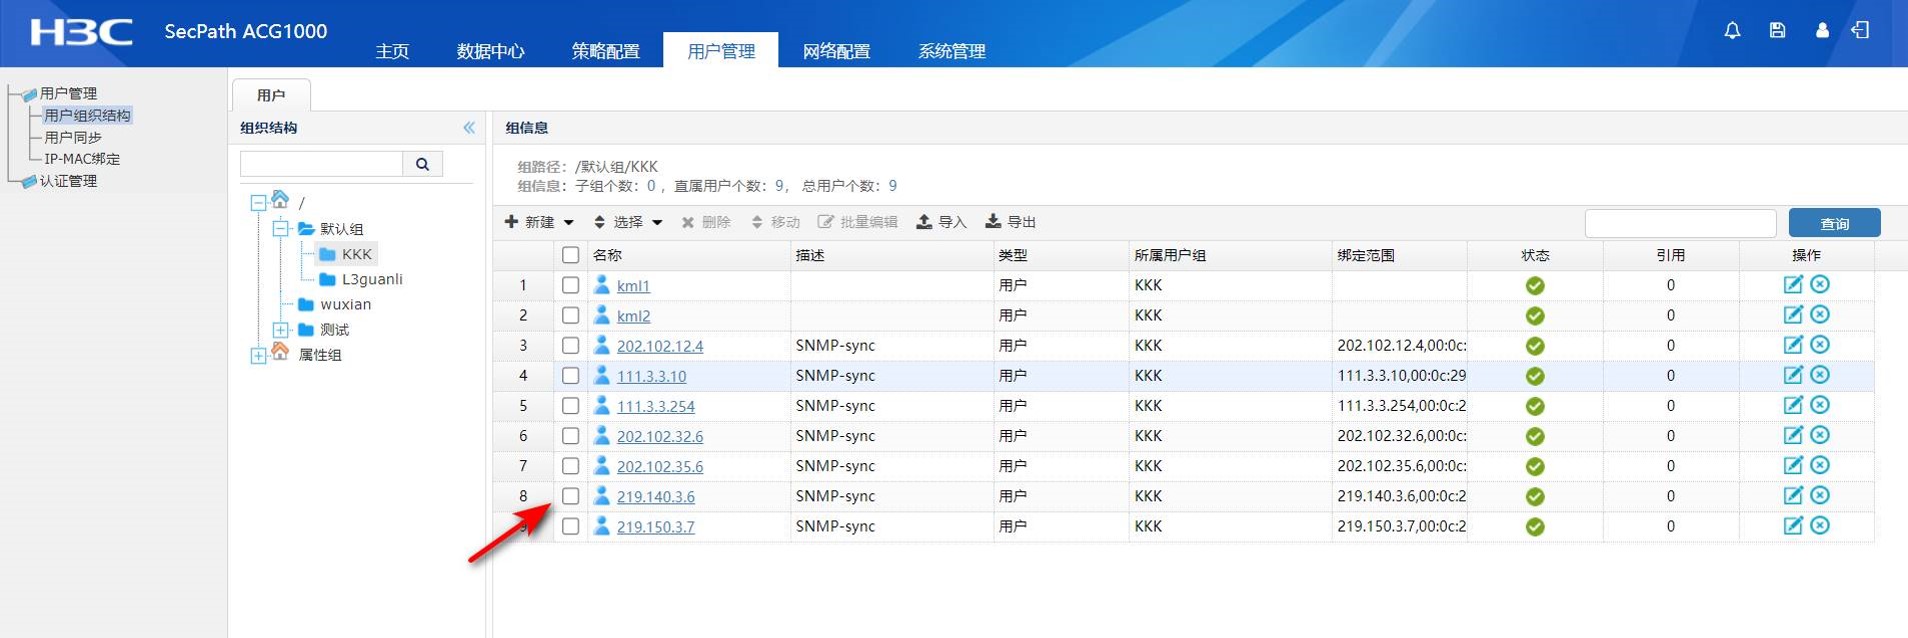Select checkbox for 219.150.3.7 row
This screenshot has width=1908, height=638.
[x=570, y=525]
